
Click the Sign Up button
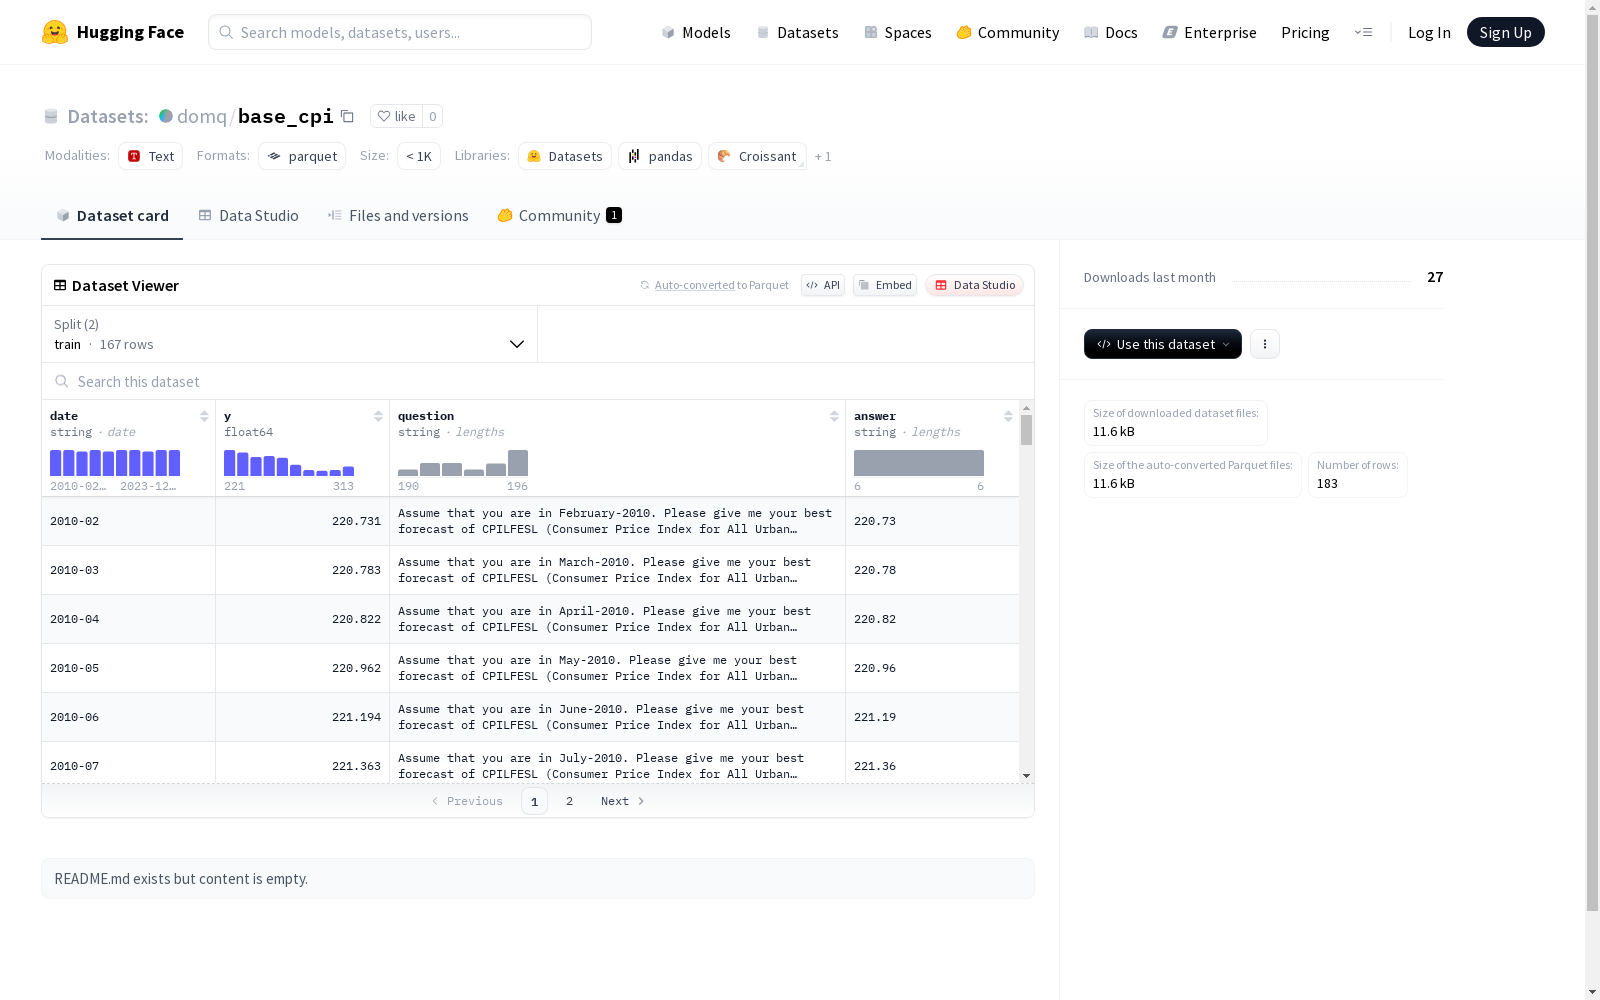pyautogui.click(x=1506, y=32)
